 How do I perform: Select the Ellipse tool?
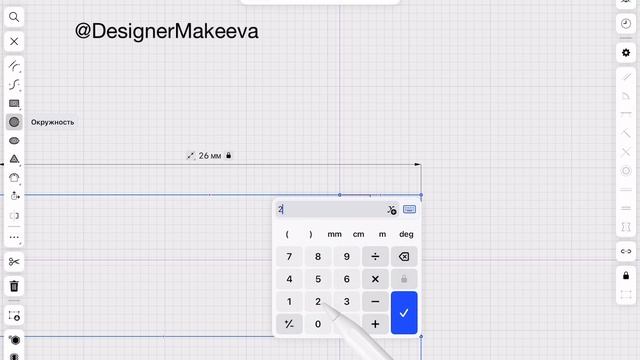pos(14,141)
